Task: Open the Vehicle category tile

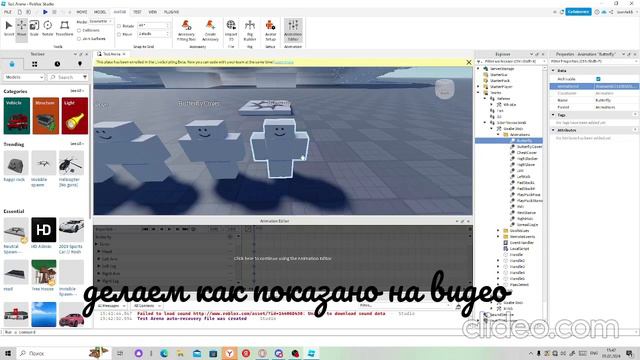Action: [x=17, y=116]
